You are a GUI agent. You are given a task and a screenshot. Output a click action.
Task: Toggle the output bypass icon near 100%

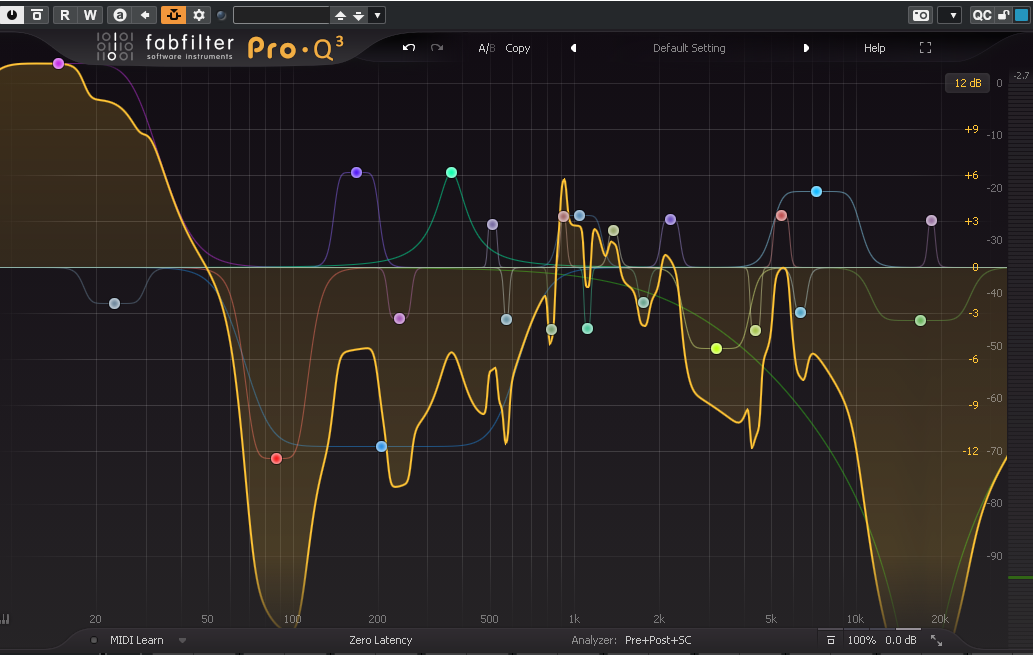831,640
